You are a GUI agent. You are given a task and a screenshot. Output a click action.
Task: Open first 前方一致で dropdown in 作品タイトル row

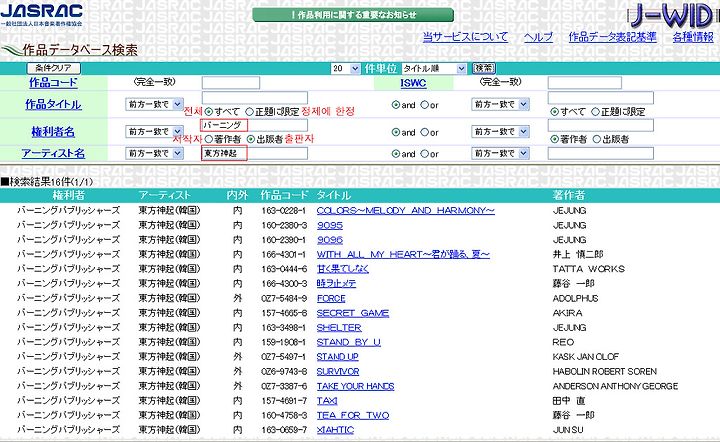click(154, 104)
